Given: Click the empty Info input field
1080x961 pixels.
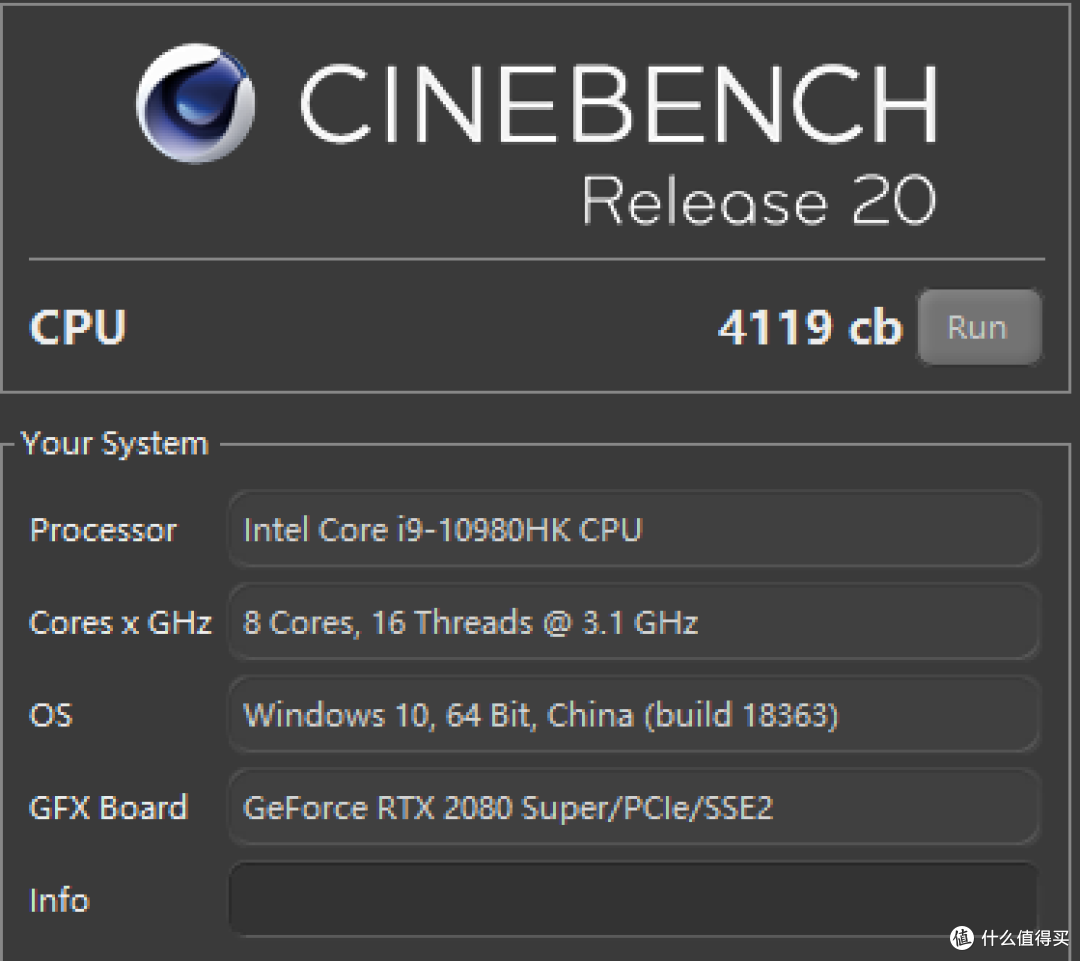Looking at the screenshot, I should [x=633, y=899].
